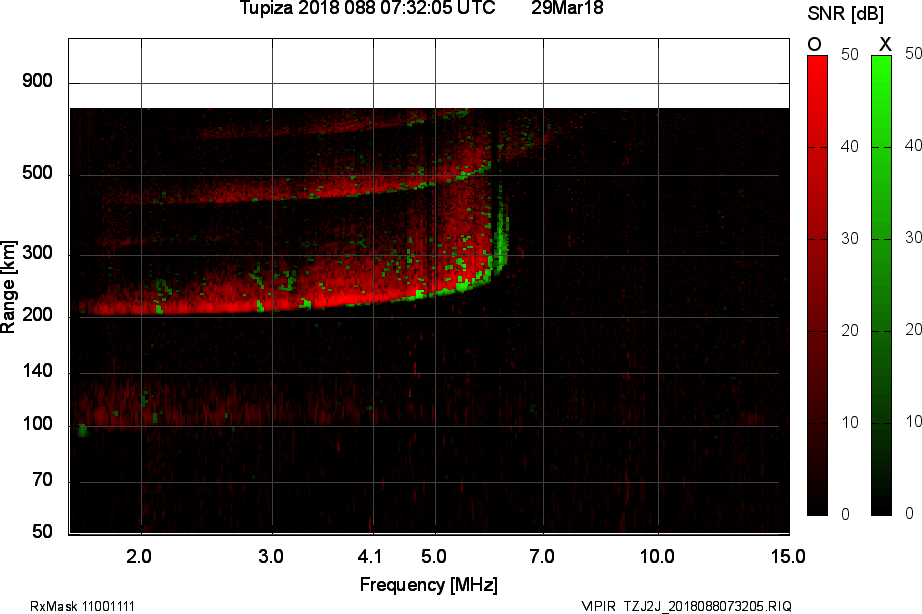Click the 30 tick beside the O color bar
Screen dimensions: 922x614
click(x=850, y=238)
